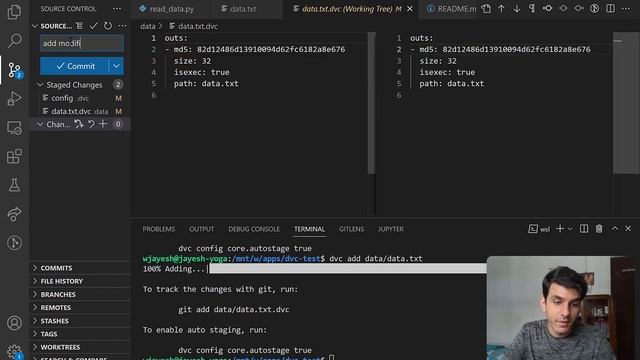This screenshot has height=360, width=640.
Task: Maximize the terminal panel size
Action: point(615,229)
